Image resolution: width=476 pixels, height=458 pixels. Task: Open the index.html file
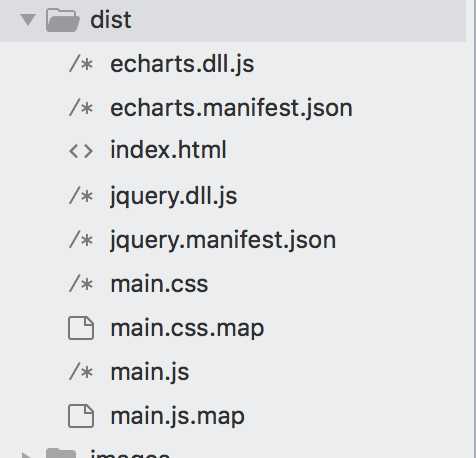[x=168, y=150]
